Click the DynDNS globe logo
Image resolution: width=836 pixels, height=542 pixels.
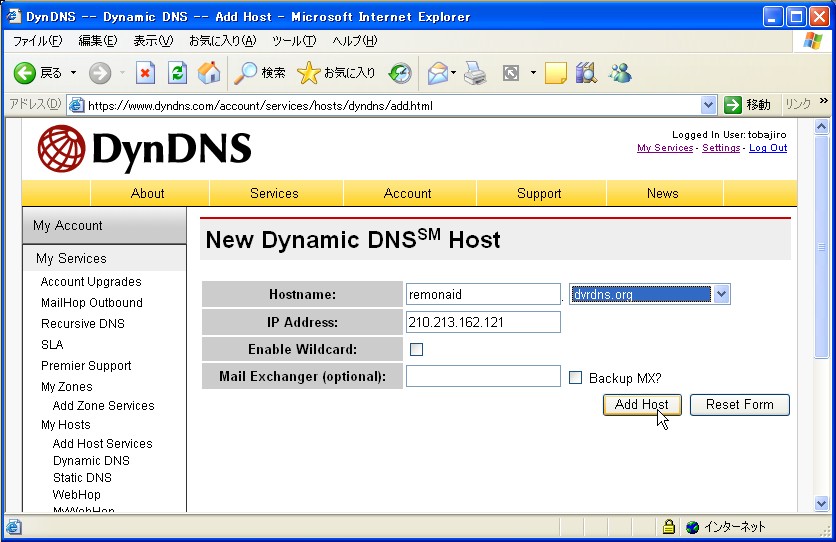pyautogui.click(x=61, y=149)
